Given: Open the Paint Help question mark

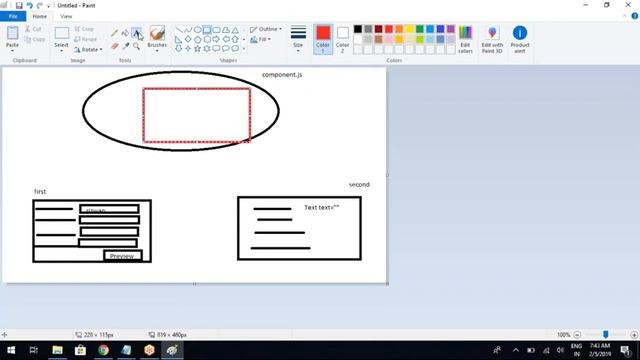Looking at the screenshot, I should pos(635,16).
